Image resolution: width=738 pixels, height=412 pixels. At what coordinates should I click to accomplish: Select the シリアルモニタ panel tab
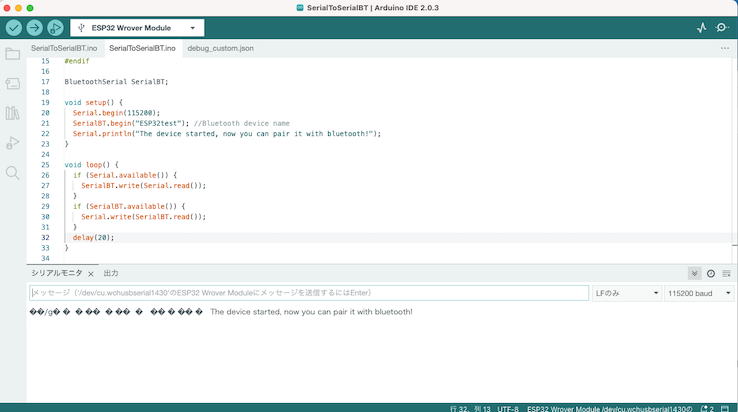[56, 273]
